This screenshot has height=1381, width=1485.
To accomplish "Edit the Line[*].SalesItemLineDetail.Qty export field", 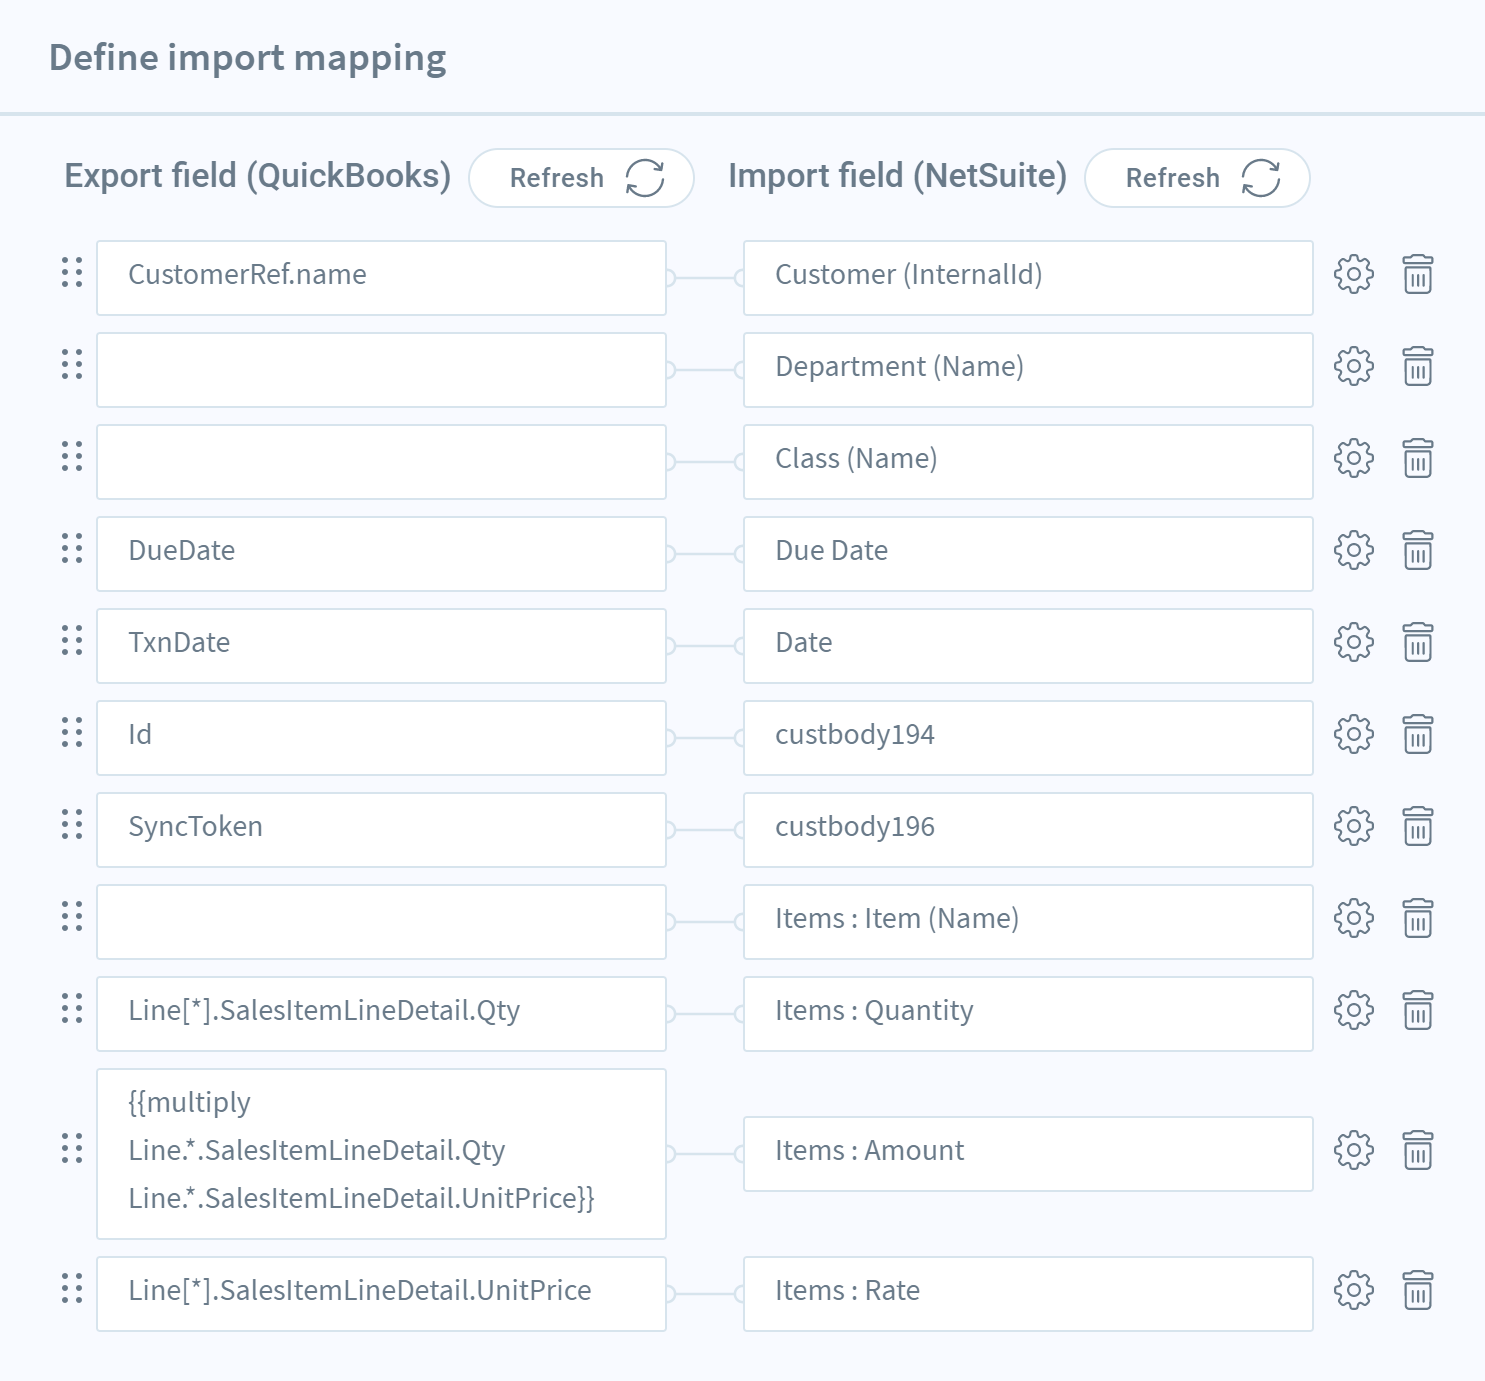I will [x=381, y=1014].
